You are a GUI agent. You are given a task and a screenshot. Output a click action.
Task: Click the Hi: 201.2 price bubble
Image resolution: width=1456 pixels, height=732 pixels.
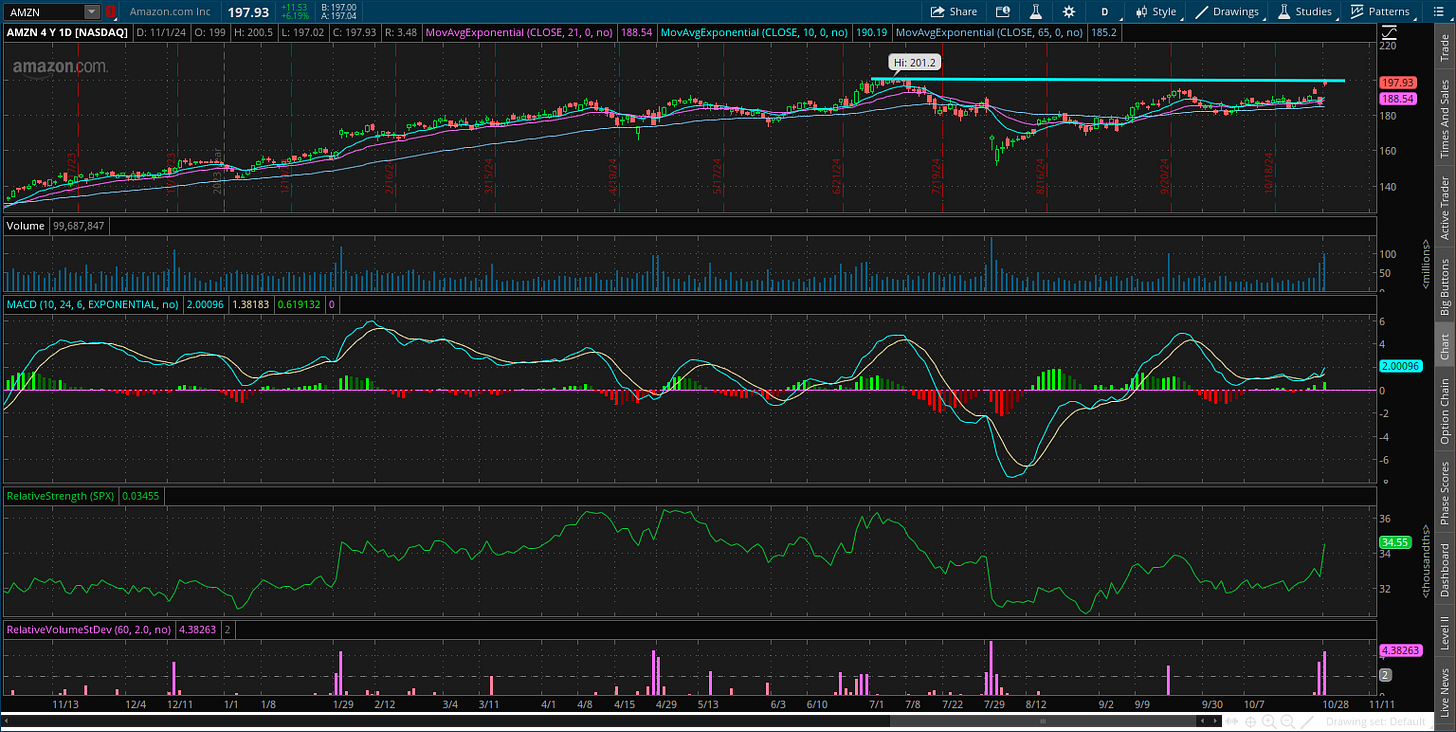tap(913, 62)
